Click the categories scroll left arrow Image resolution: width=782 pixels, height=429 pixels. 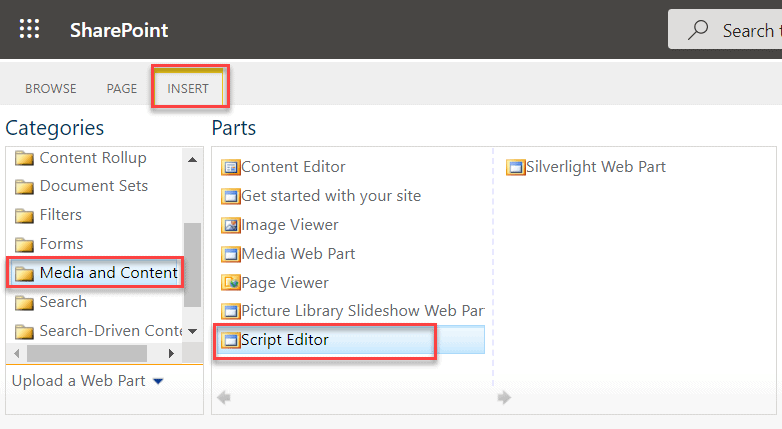[16, 354]
